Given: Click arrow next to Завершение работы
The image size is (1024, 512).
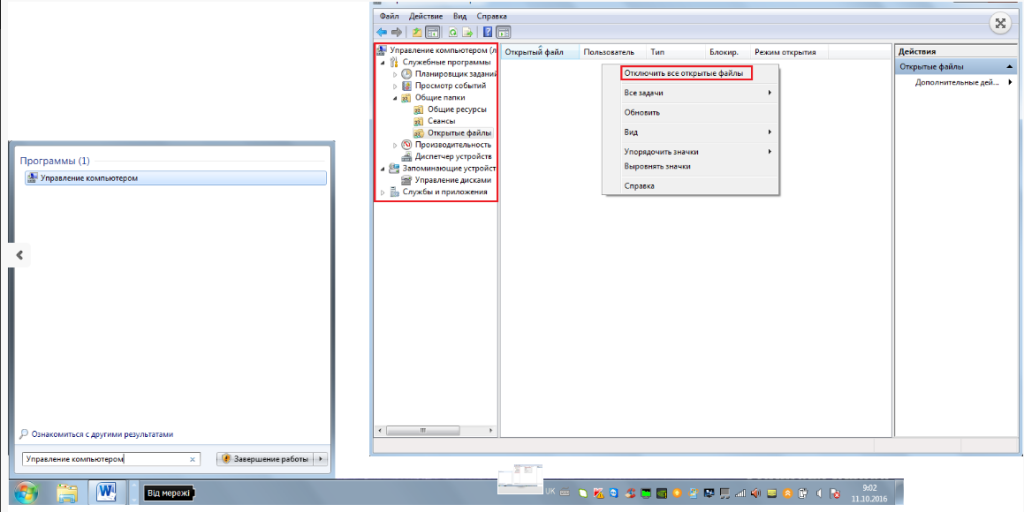Looking at the screenshot, I should click(x=320, y=459).
